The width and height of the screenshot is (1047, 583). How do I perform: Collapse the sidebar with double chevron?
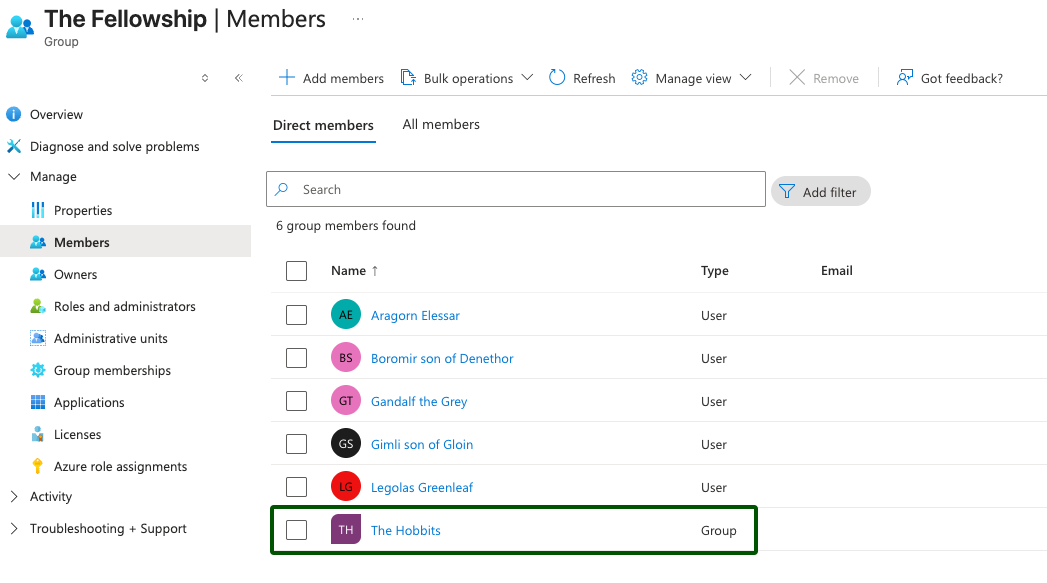pyautogui.click(x=239, y=78)
